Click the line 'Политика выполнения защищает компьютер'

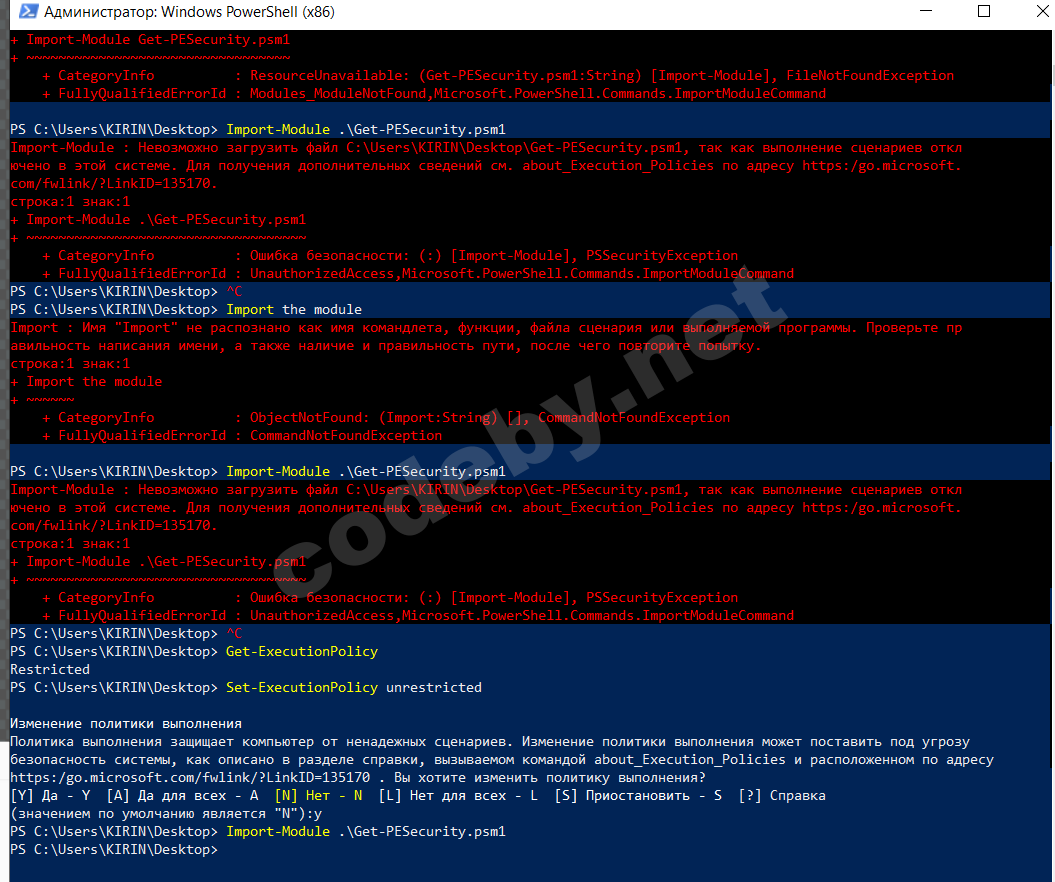tap(490, 742)
